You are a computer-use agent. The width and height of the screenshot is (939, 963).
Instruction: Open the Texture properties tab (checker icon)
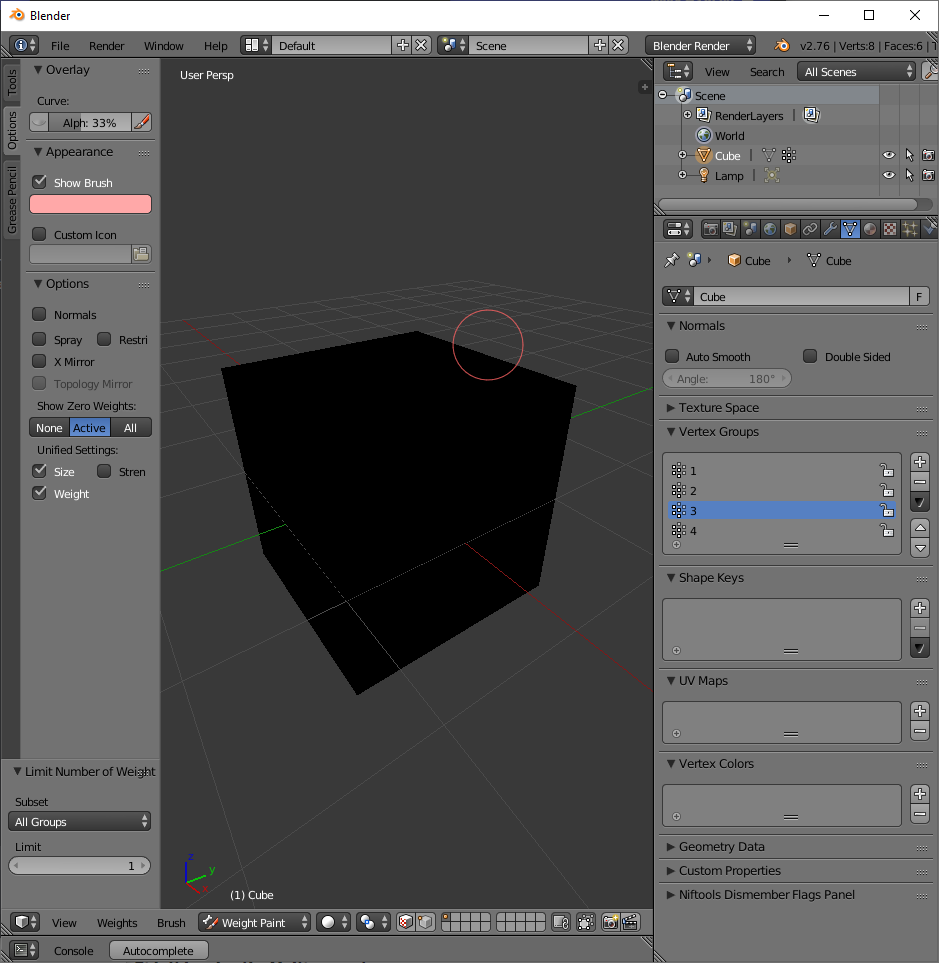click(x=889, y=229)
